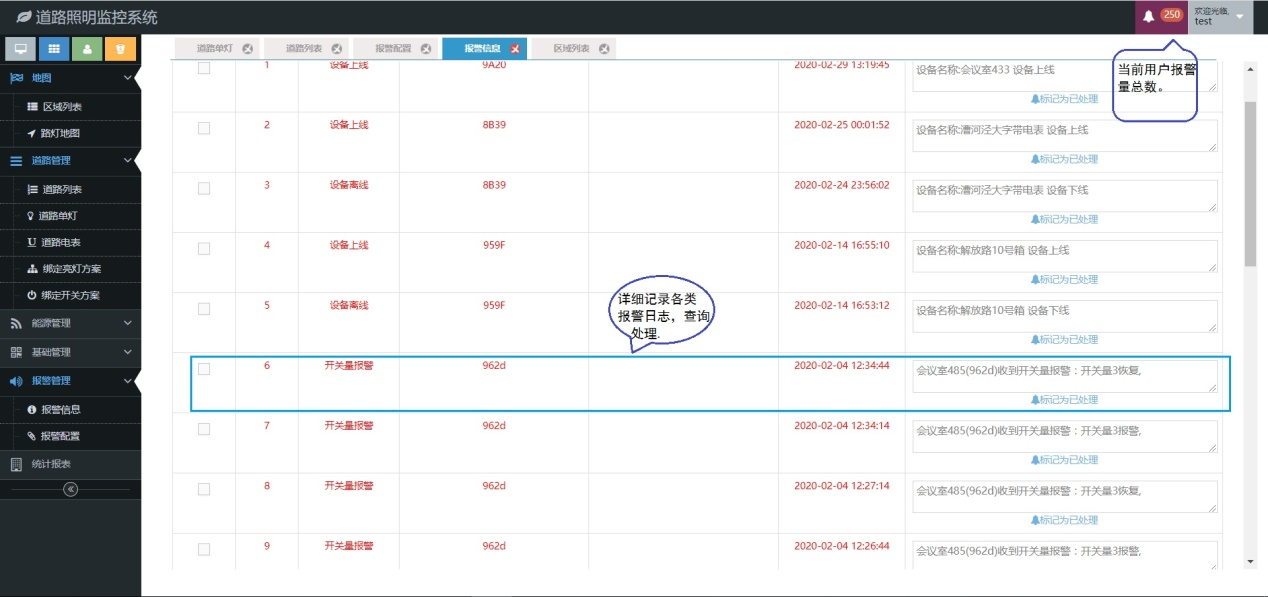Mark row 3 alarm as handled (标记为已处理)

1065,219
